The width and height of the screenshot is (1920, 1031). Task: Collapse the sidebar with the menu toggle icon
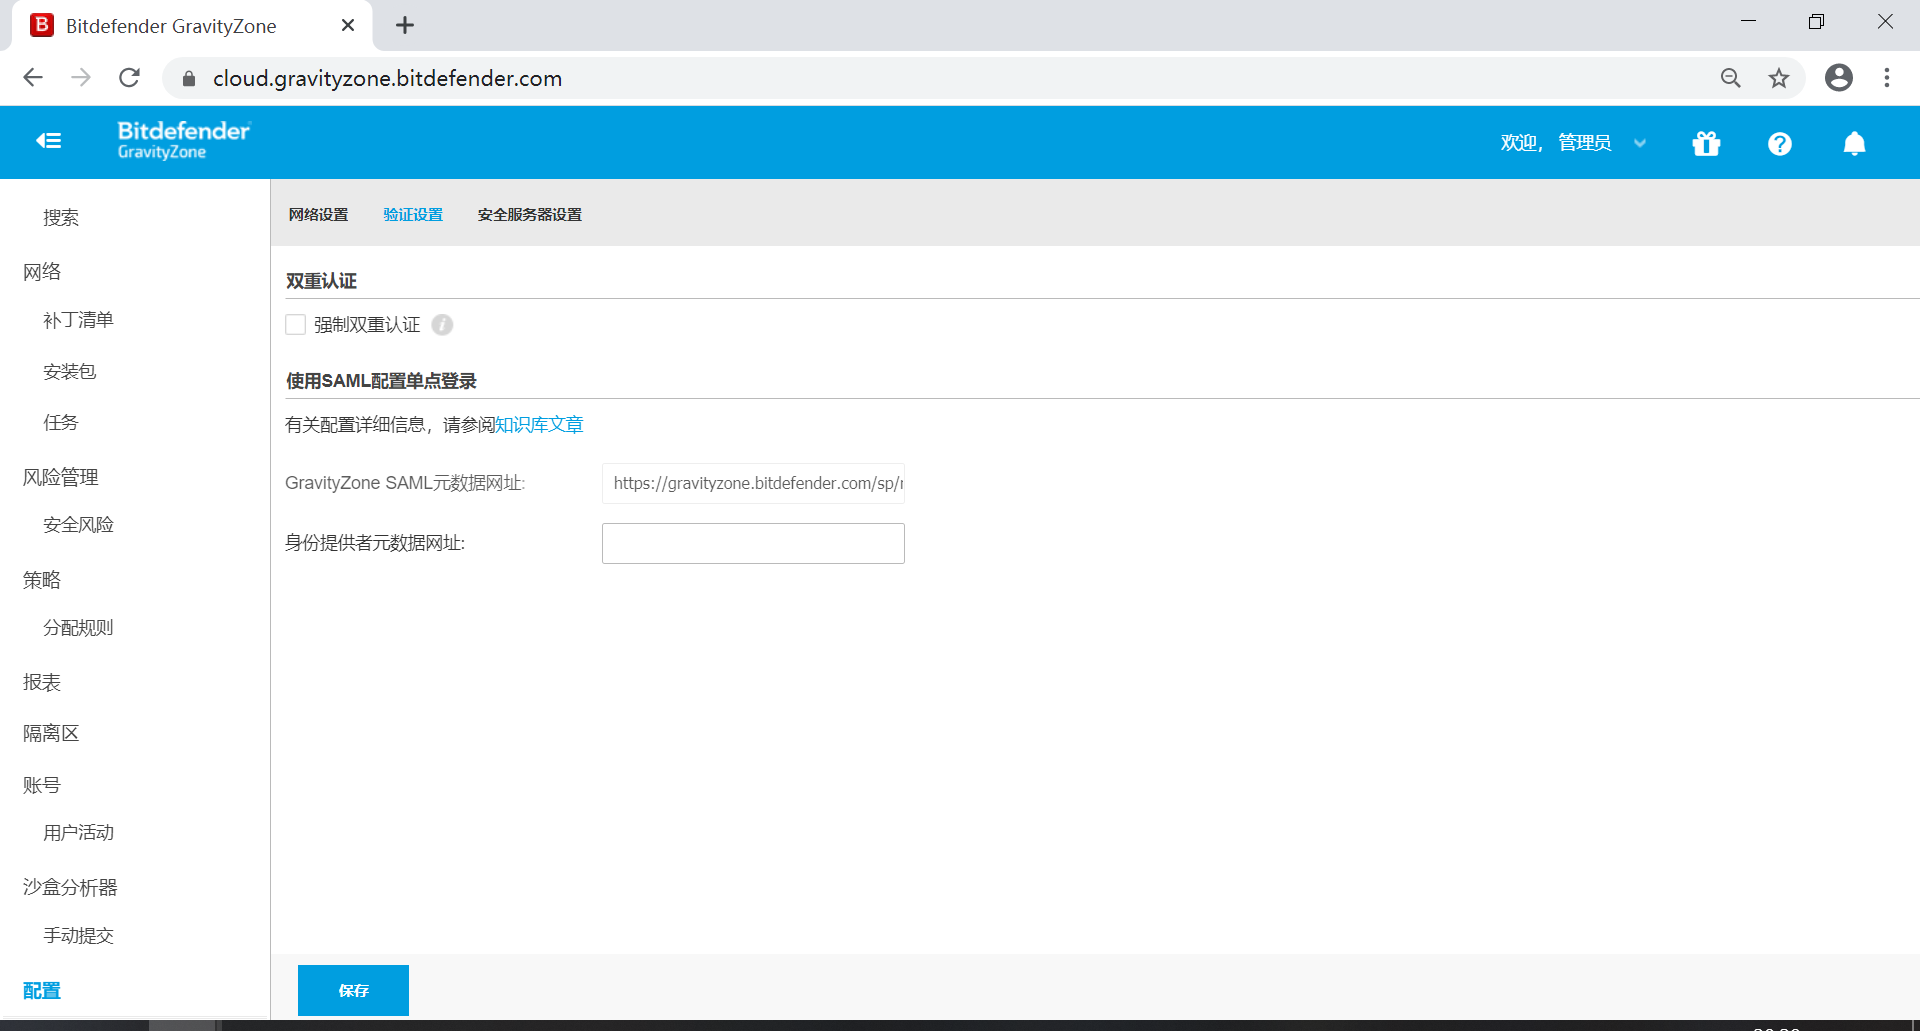pos(49,141)
